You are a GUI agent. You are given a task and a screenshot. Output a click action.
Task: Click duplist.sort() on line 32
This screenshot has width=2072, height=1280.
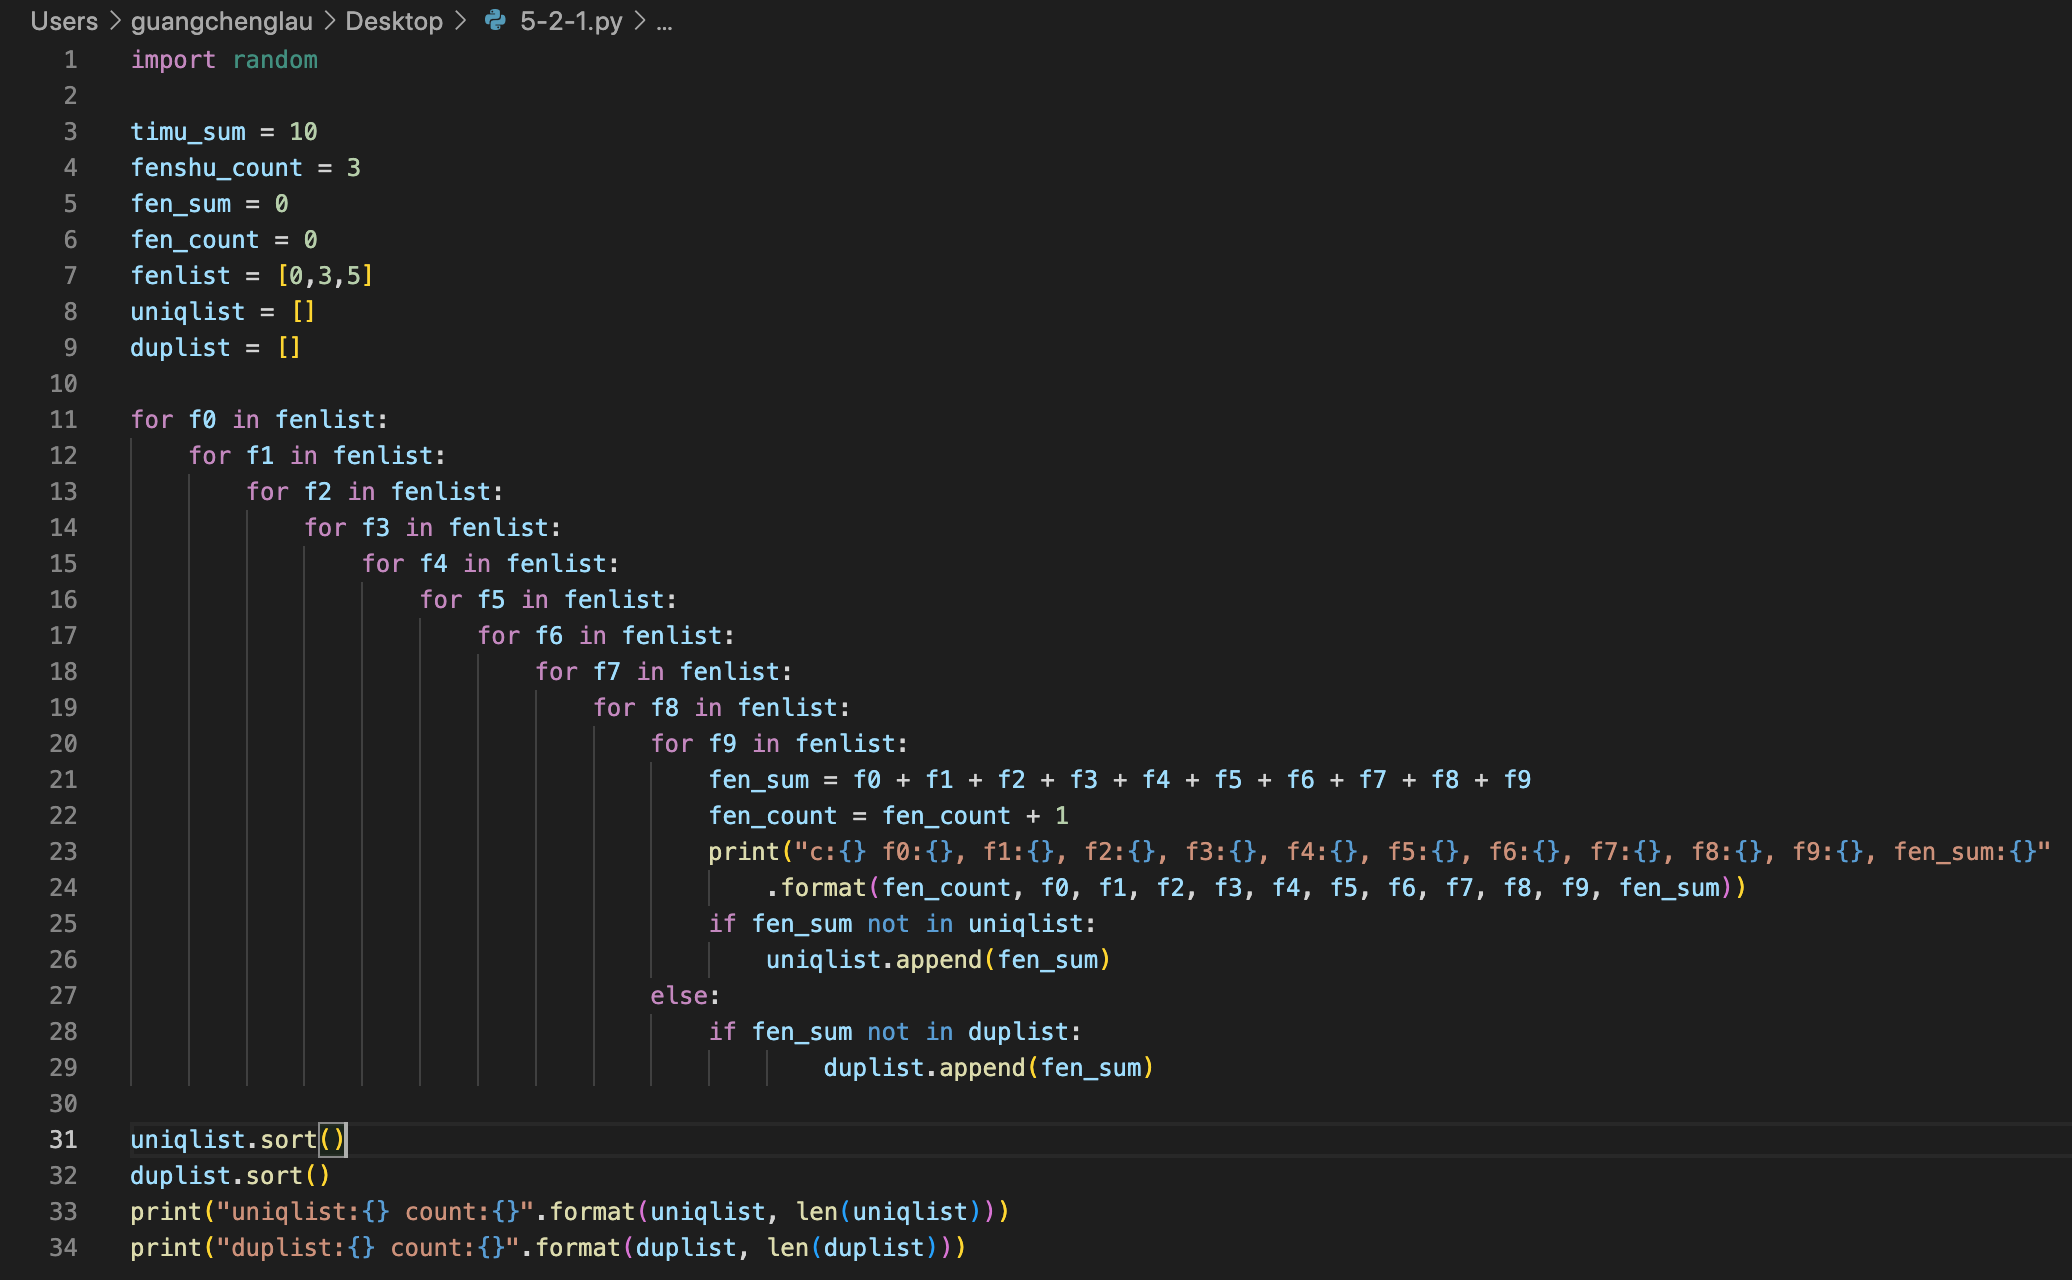[230, 1176]
